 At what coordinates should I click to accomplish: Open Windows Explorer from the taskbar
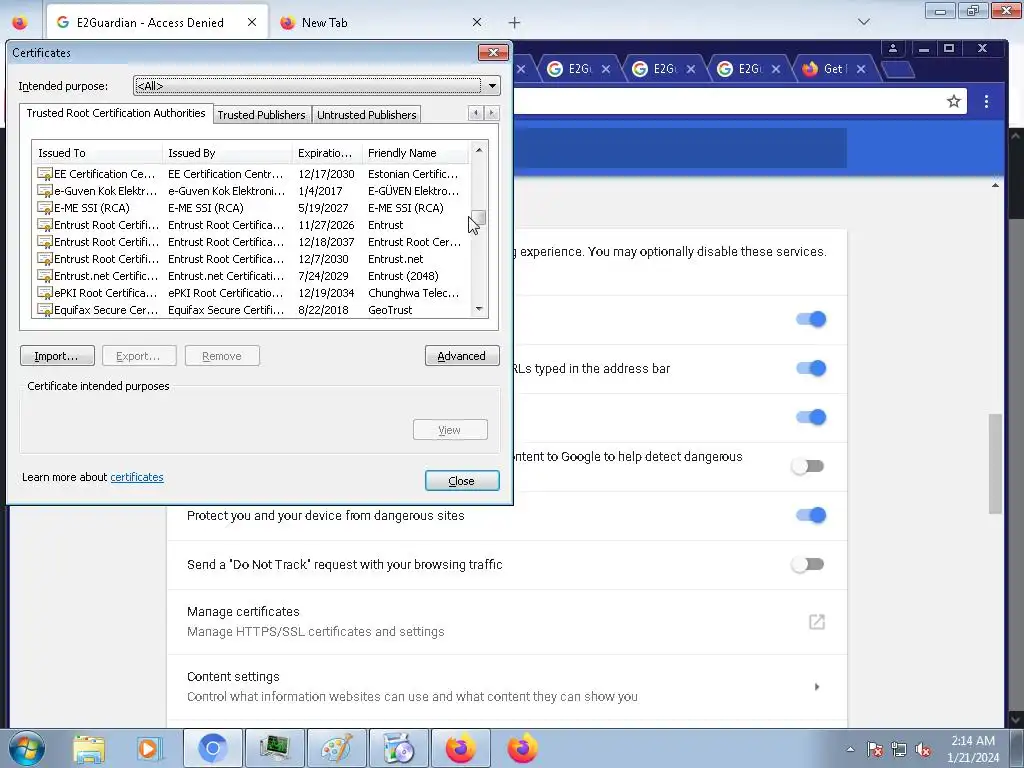coord(89,748)
